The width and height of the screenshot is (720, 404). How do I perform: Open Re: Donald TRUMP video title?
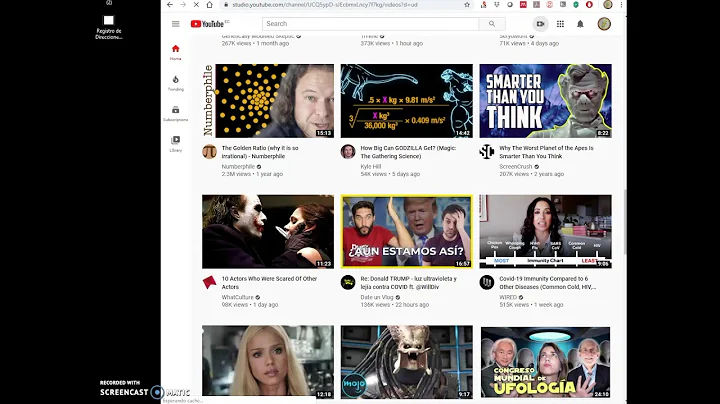[x=408, y=283]
